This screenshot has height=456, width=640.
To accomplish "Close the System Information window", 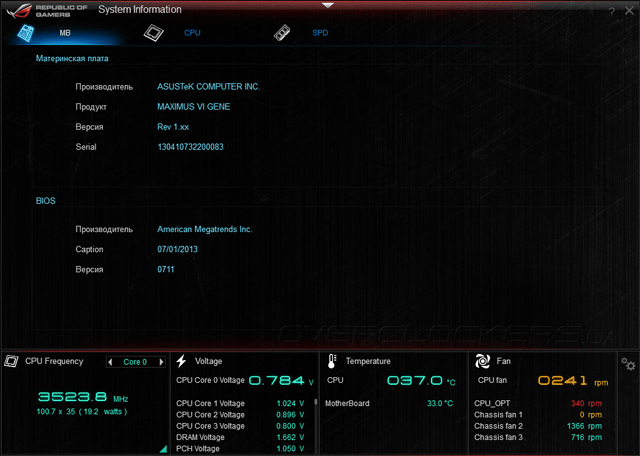I will point(629,11).
